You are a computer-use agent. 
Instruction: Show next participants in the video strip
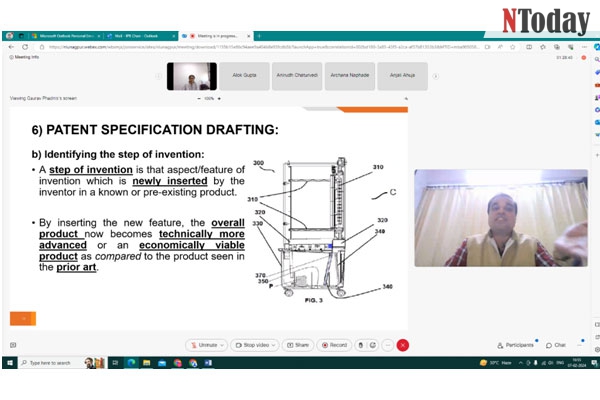pos(435,76)
